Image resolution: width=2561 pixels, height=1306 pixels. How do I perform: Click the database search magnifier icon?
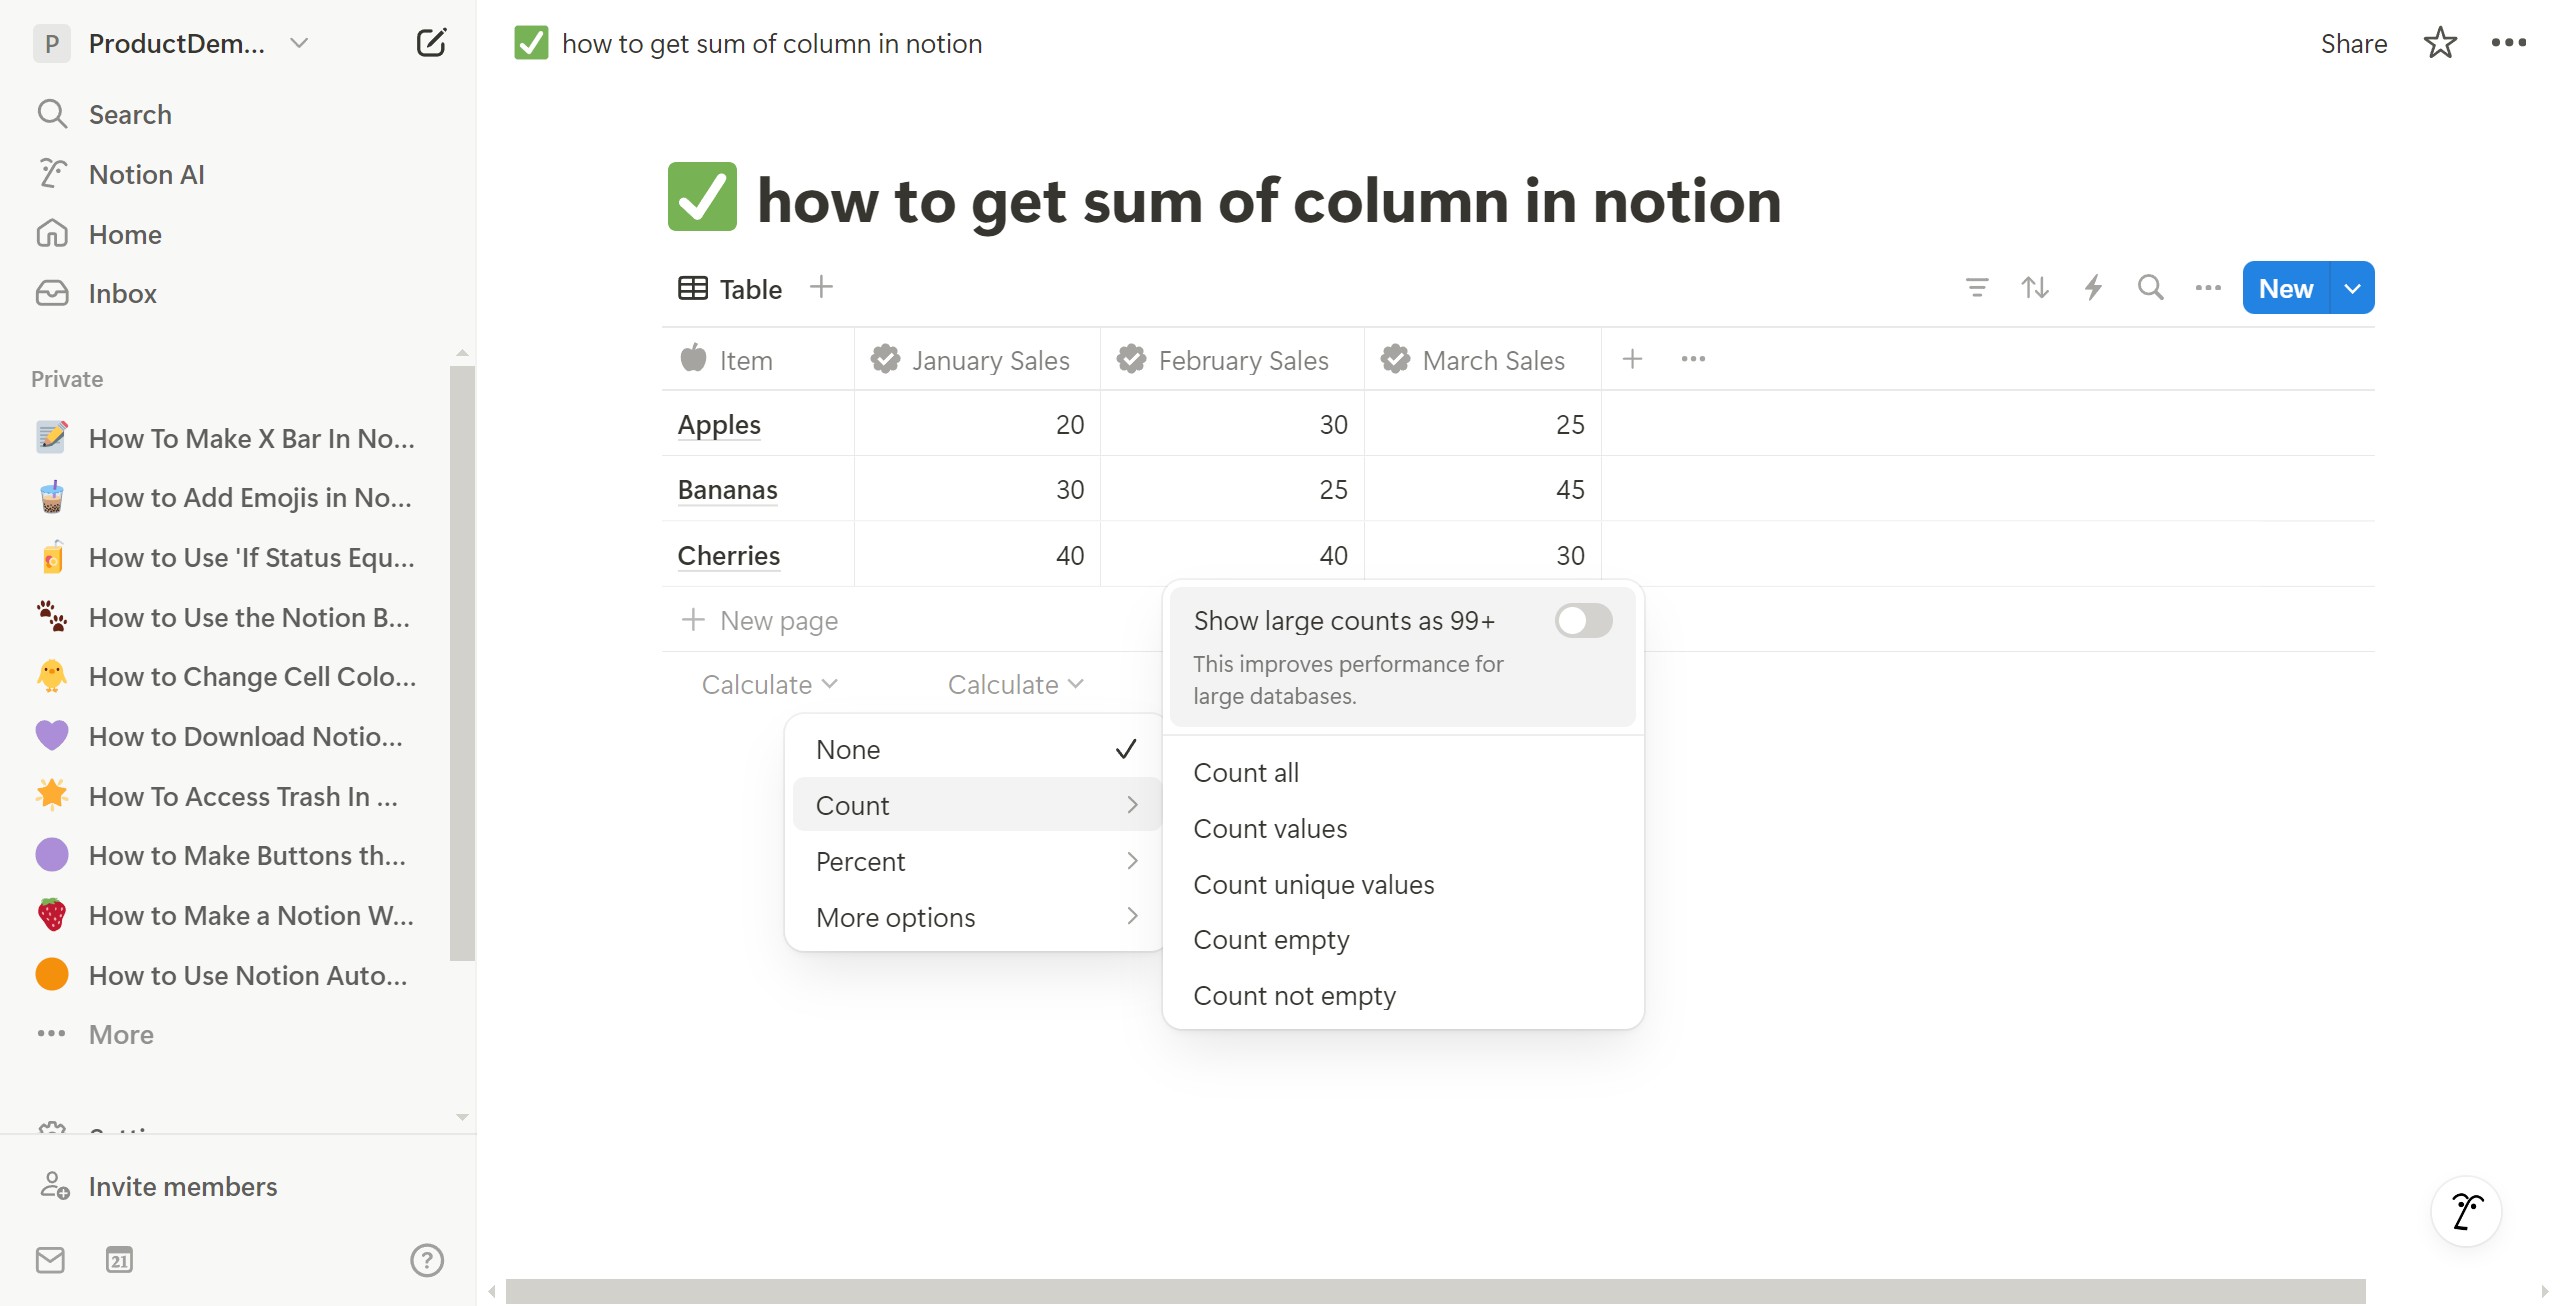(2150, 288)
